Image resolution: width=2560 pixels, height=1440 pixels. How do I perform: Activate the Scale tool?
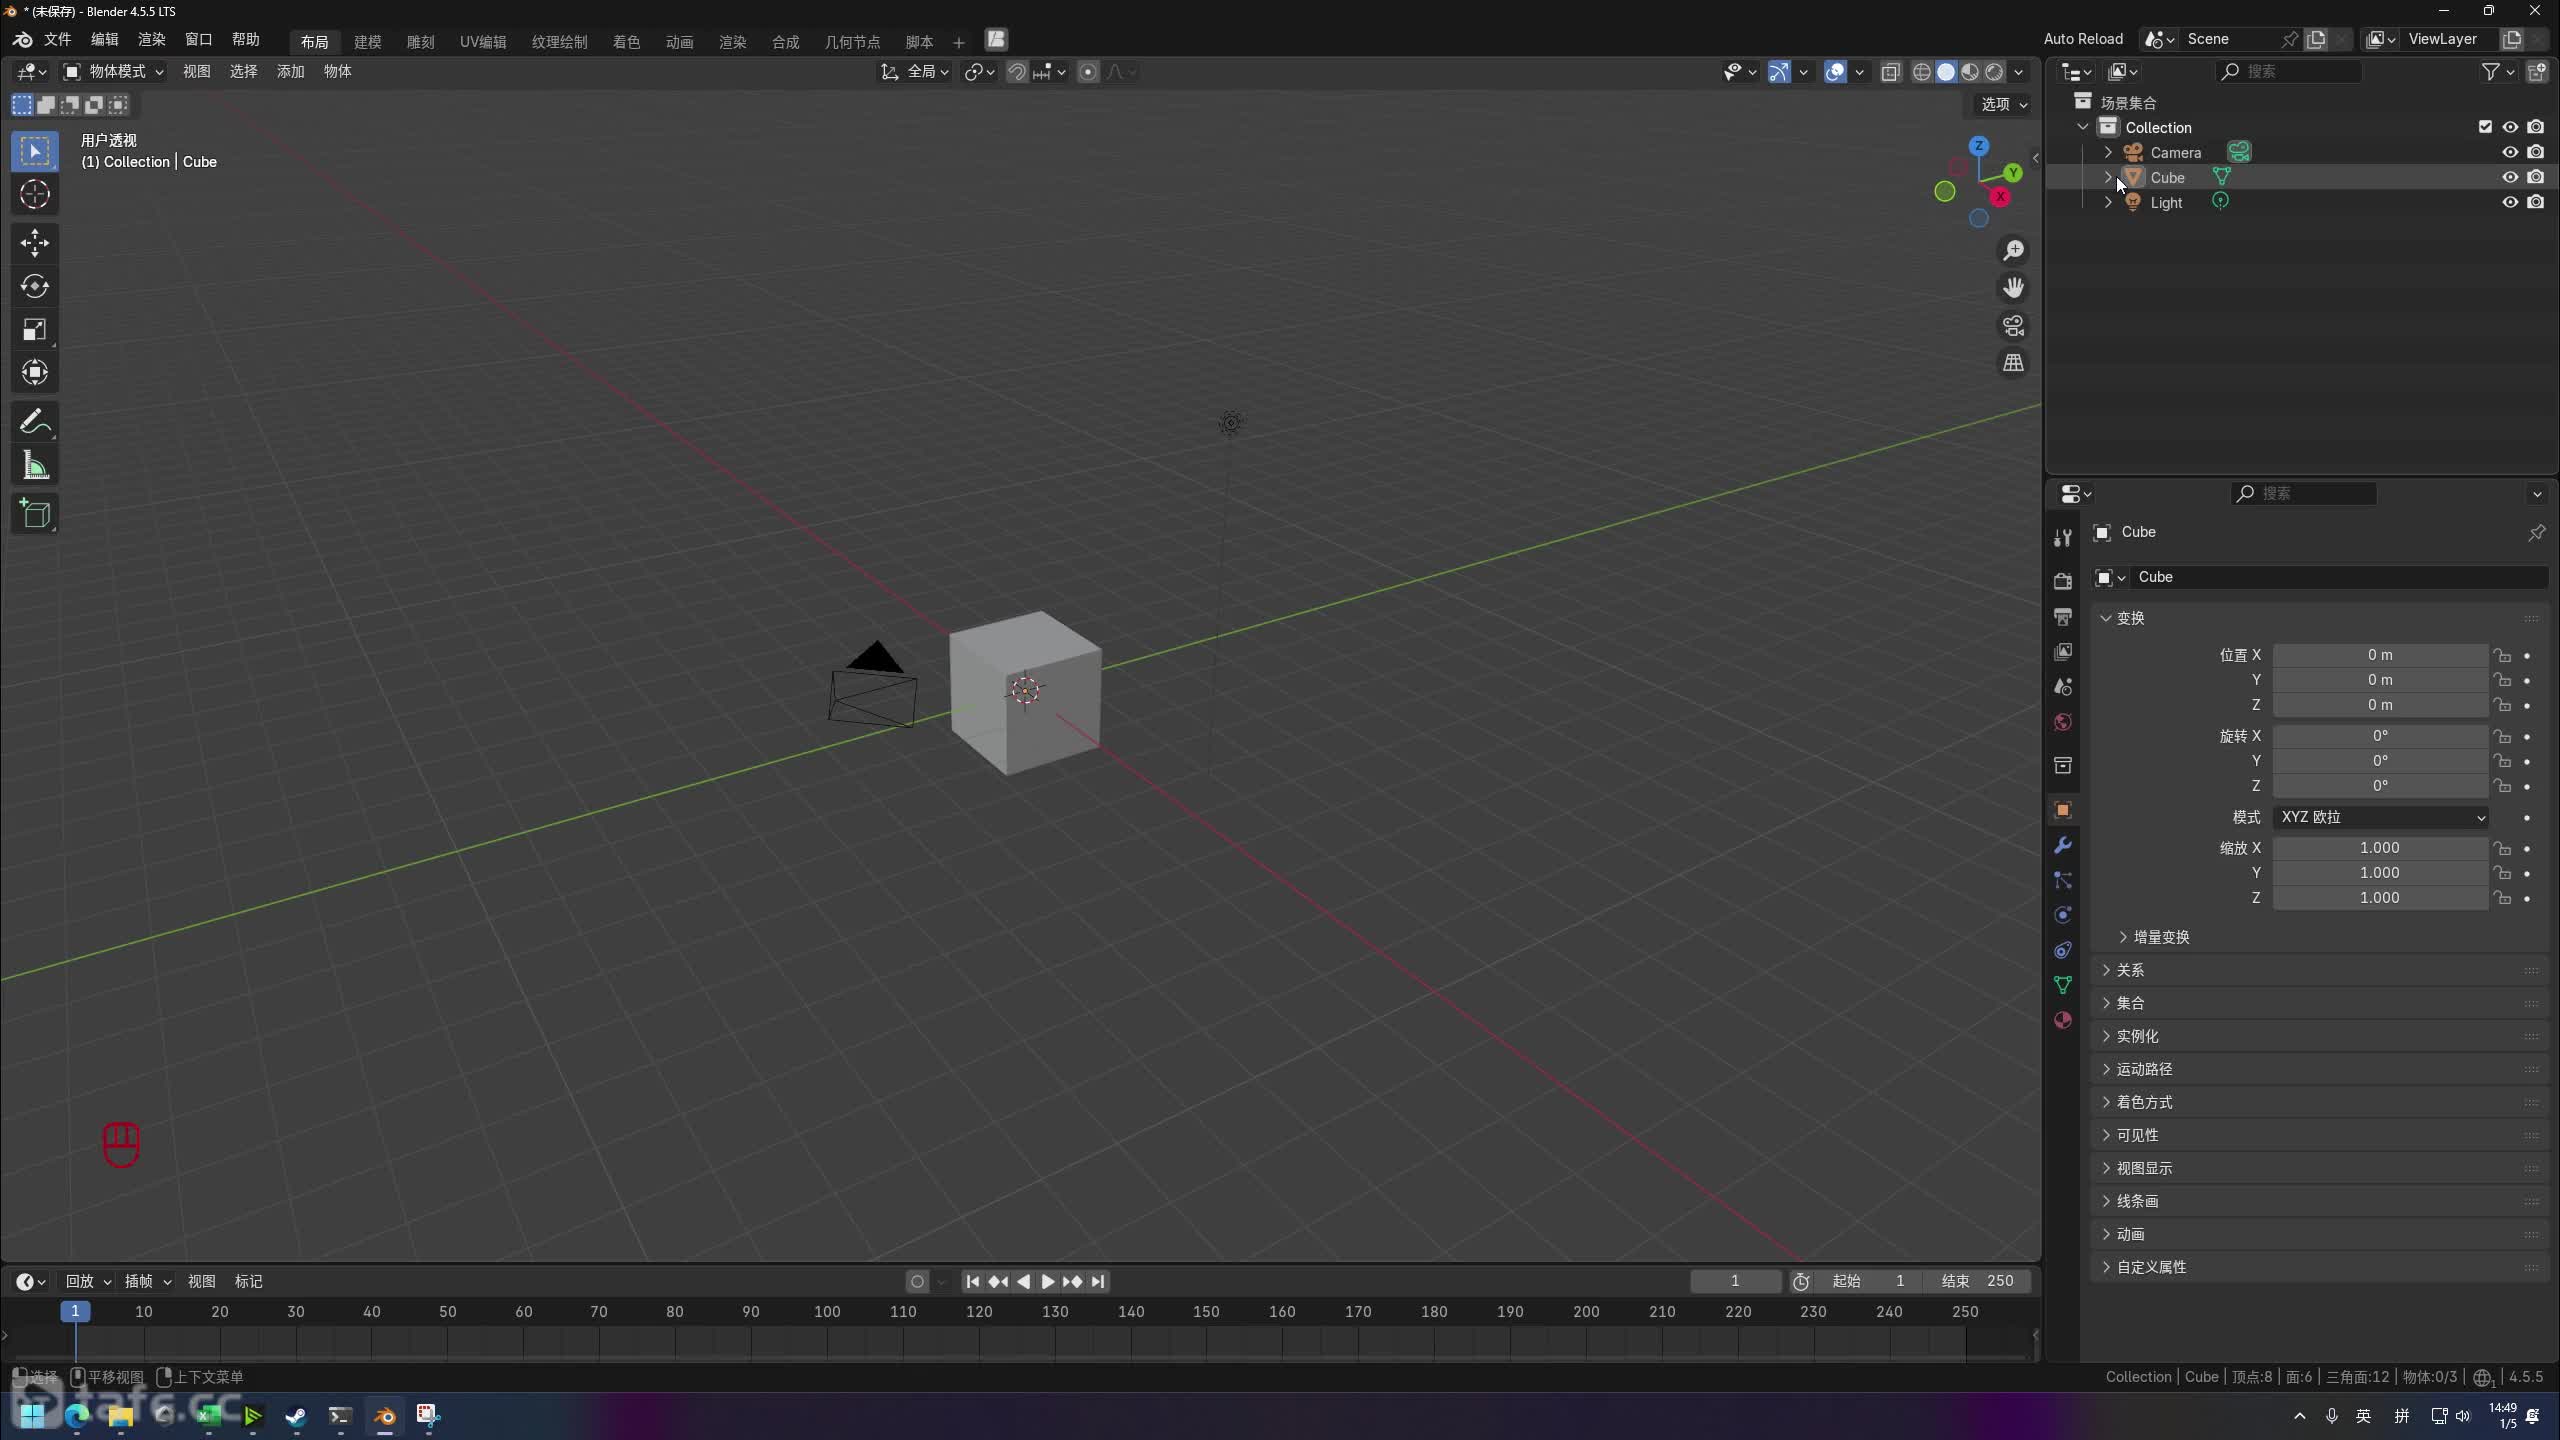click(35, 330)
